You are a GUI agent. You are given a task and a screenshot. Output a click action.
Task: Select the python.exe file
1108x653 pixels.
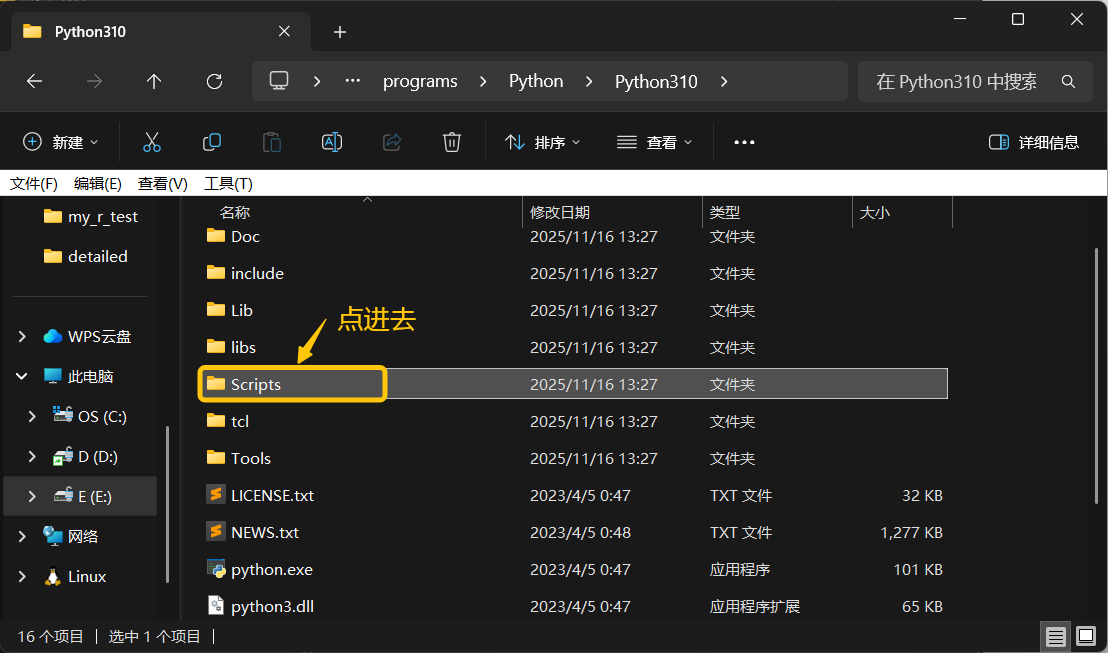pyautogui.click(x=271, y=570)
